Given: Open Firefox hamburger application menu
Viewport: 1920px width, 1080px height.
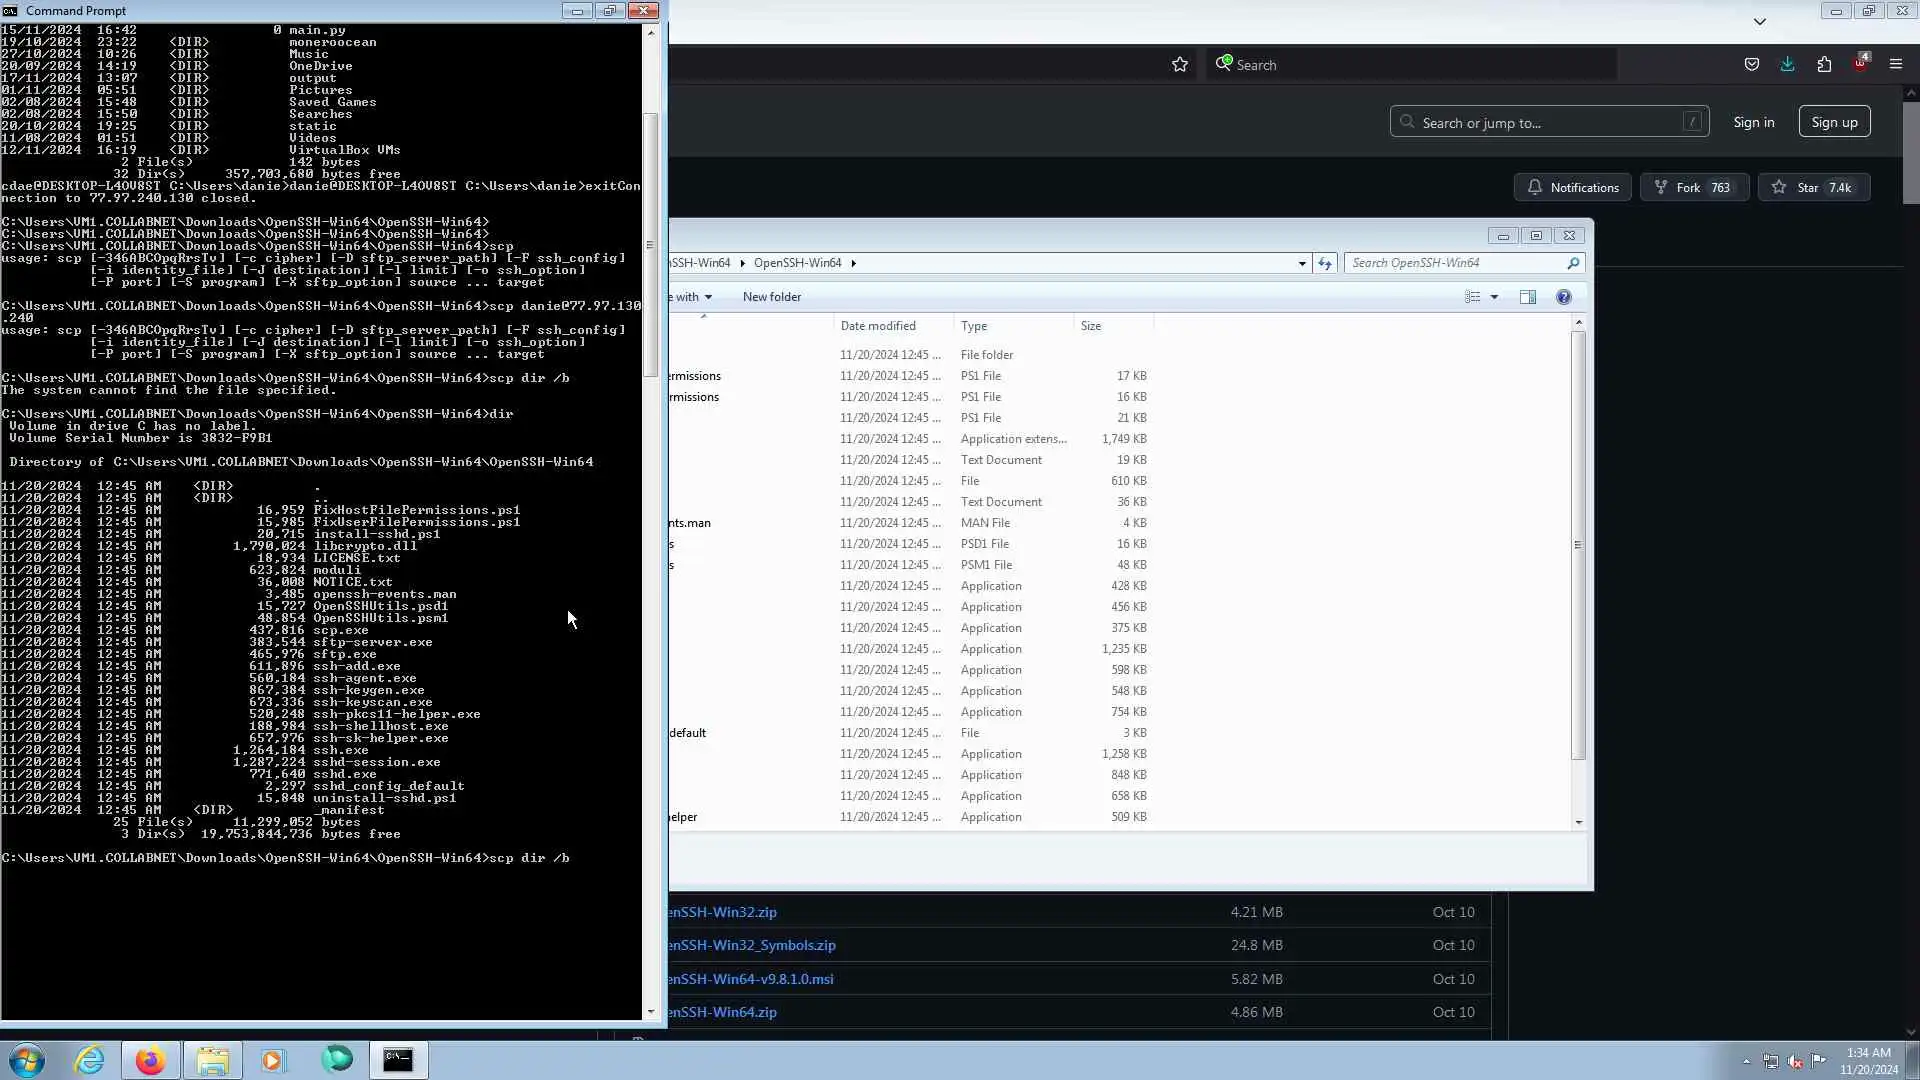Looking at the screenshot, I should (1895, 64).
